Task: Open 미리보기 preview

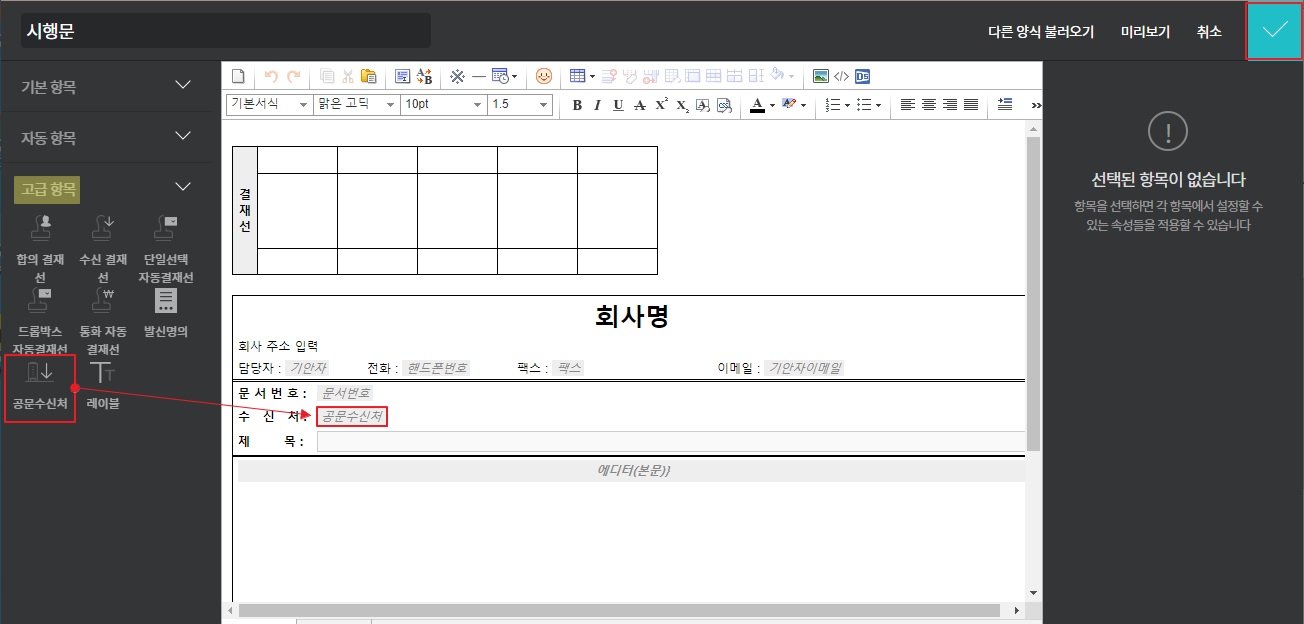Action: (x=1145, y=32)
